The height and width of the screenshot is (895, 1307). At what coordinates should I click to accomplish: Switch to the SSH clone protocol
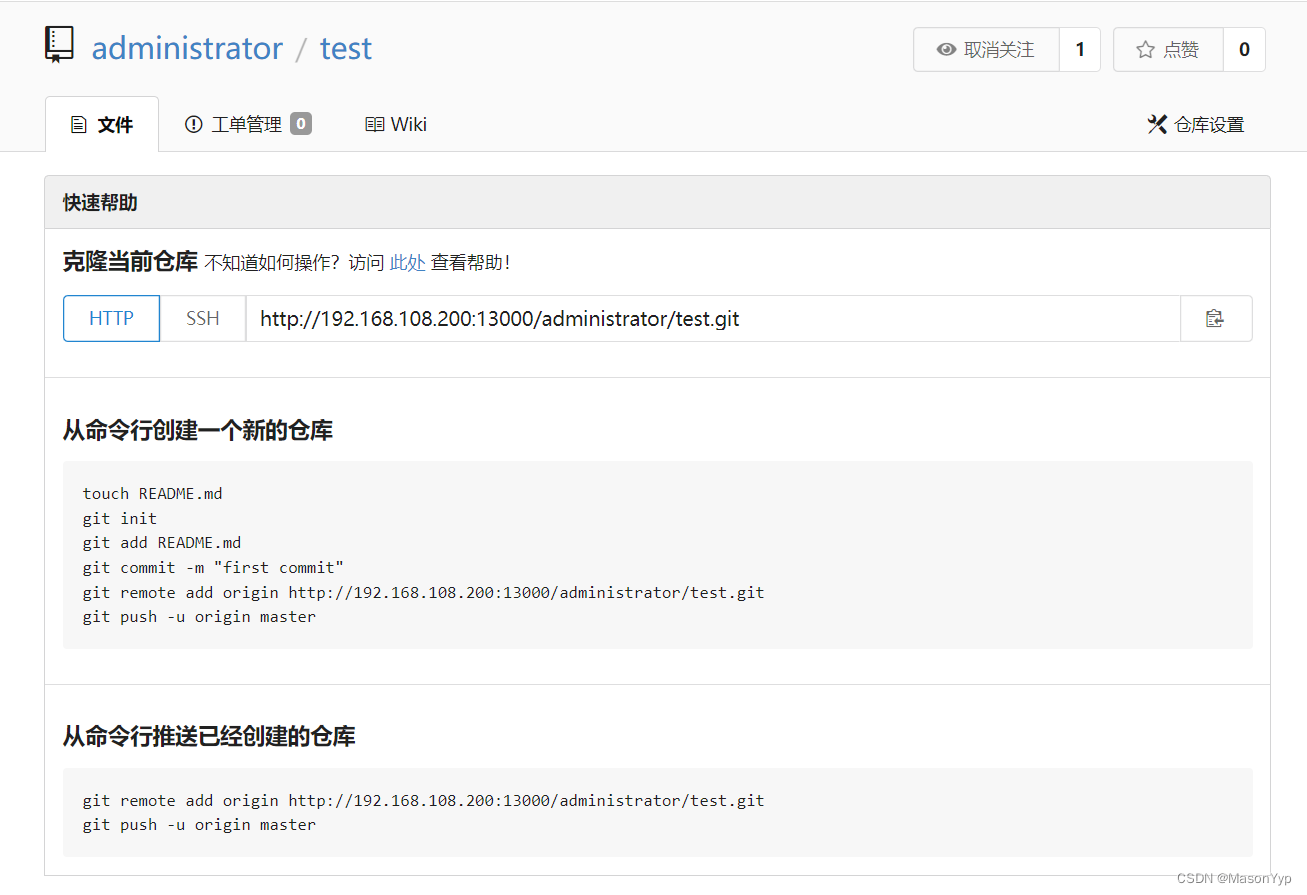click(x=202, y=318)
